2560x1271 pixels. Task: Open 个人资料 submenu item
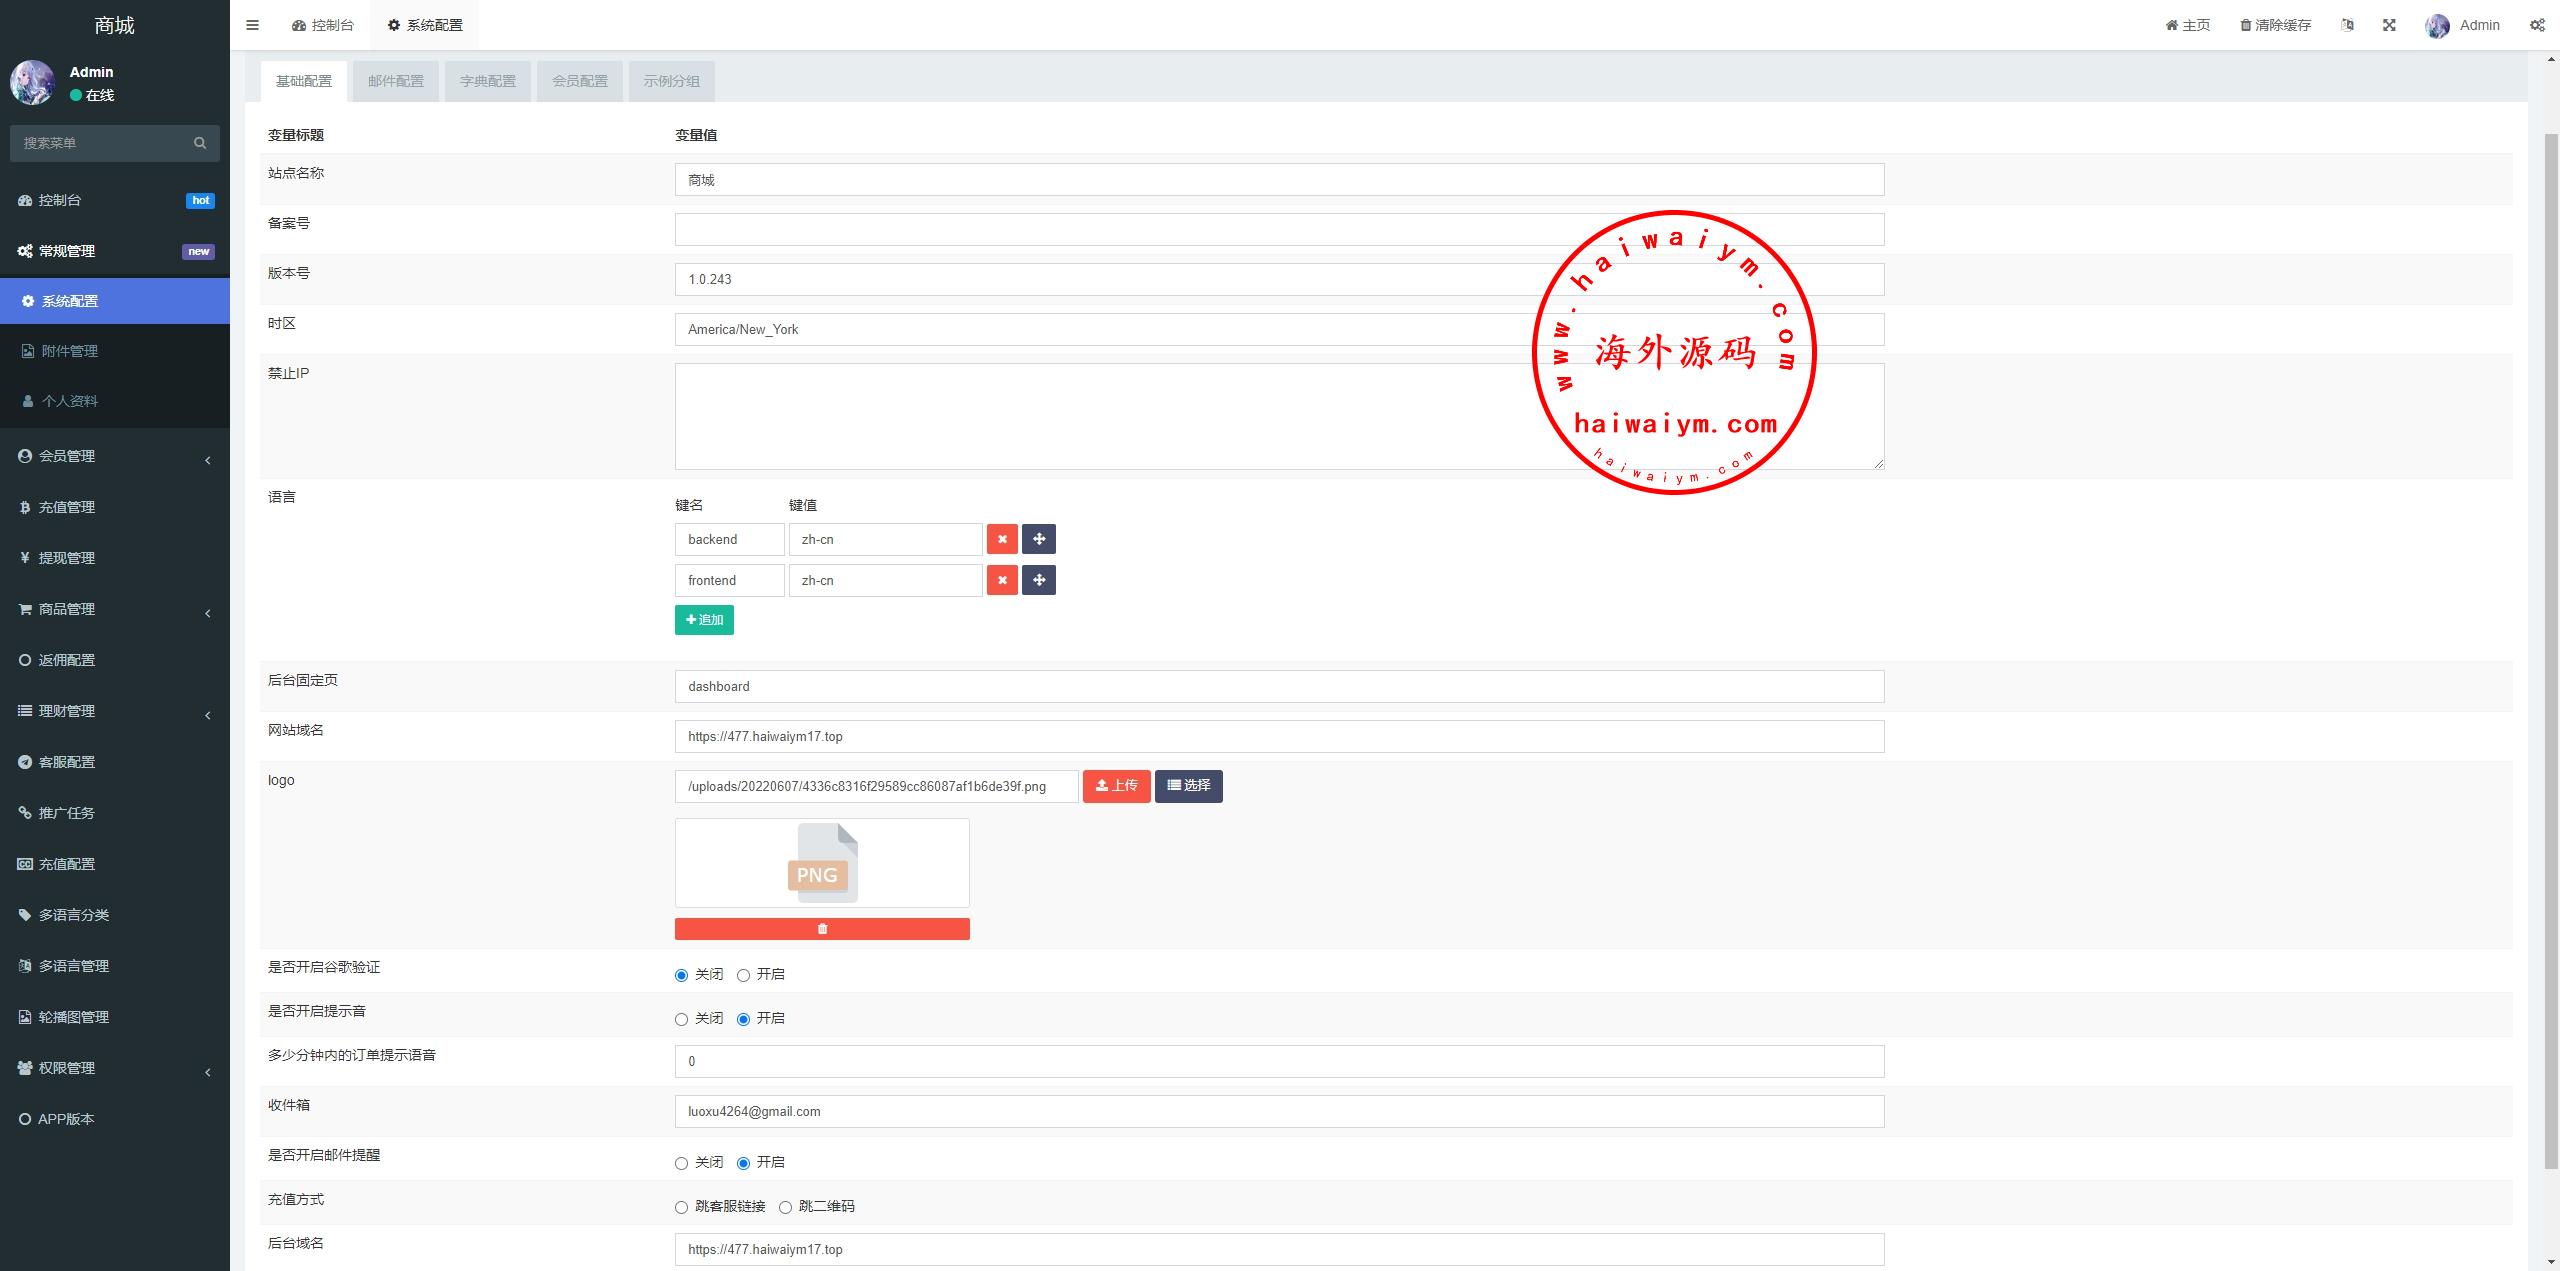(x=115, y=401)
